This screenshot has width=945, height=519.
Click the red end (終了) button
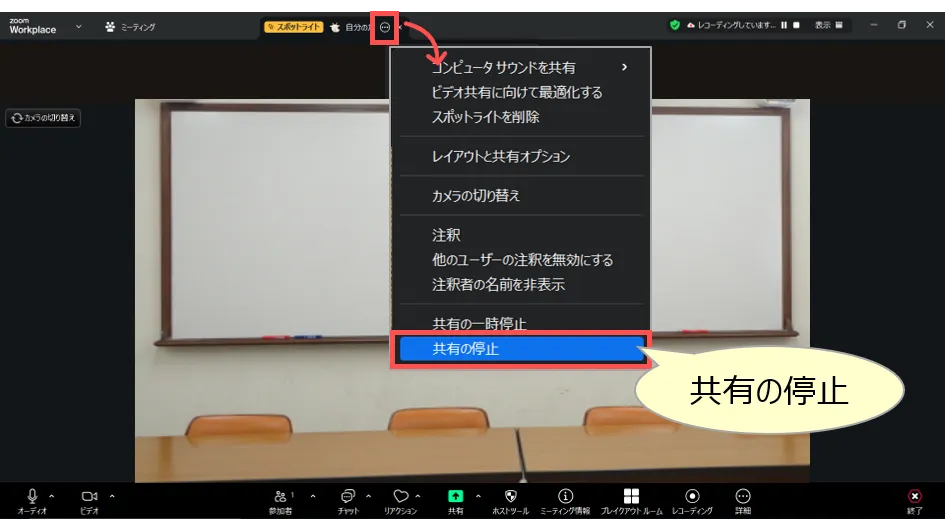(914, 496)
